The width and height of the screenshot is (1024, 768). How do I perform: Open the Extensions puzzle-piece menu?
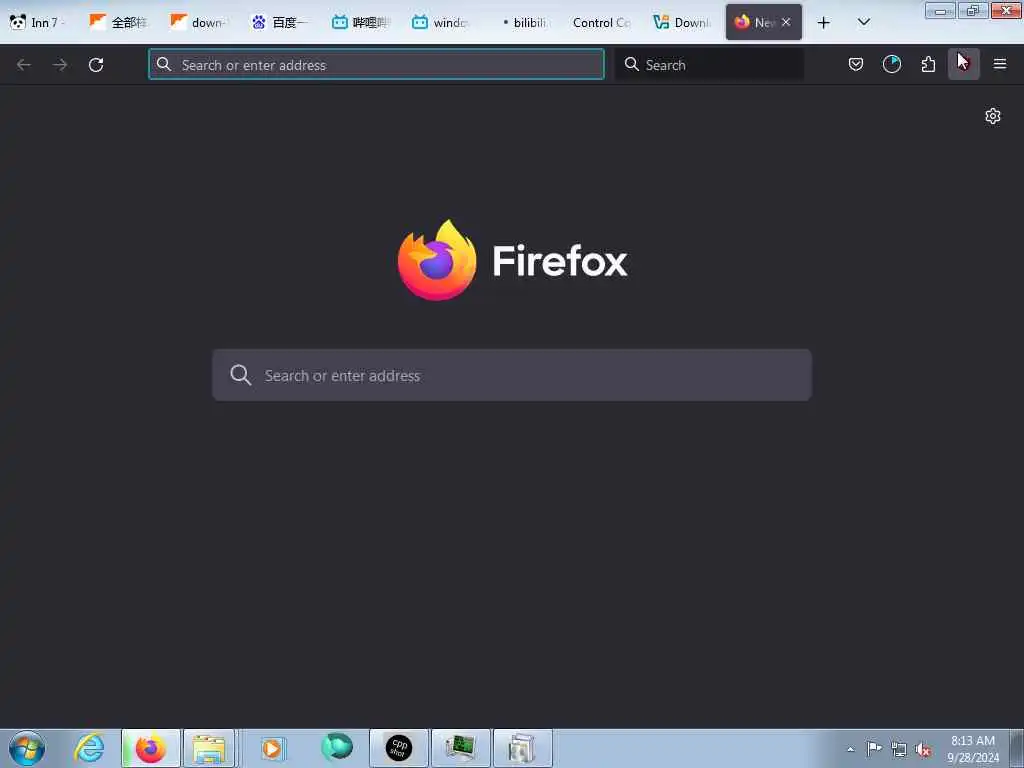[928, 64]
